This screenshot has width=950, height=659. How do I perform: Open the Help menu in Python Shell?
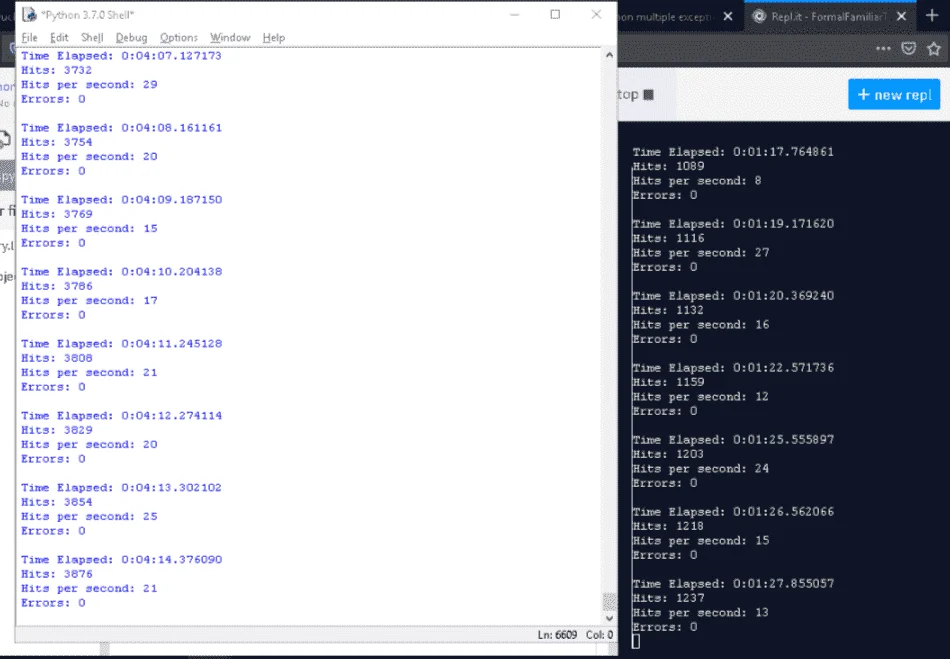tap(274, 38)
